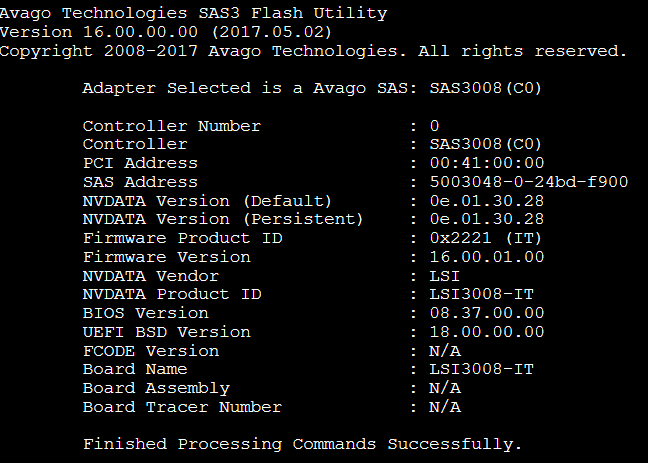
Task: Click the Copyright 2008-2017 Avago Technologies line
Action: (x=314, y=51)
